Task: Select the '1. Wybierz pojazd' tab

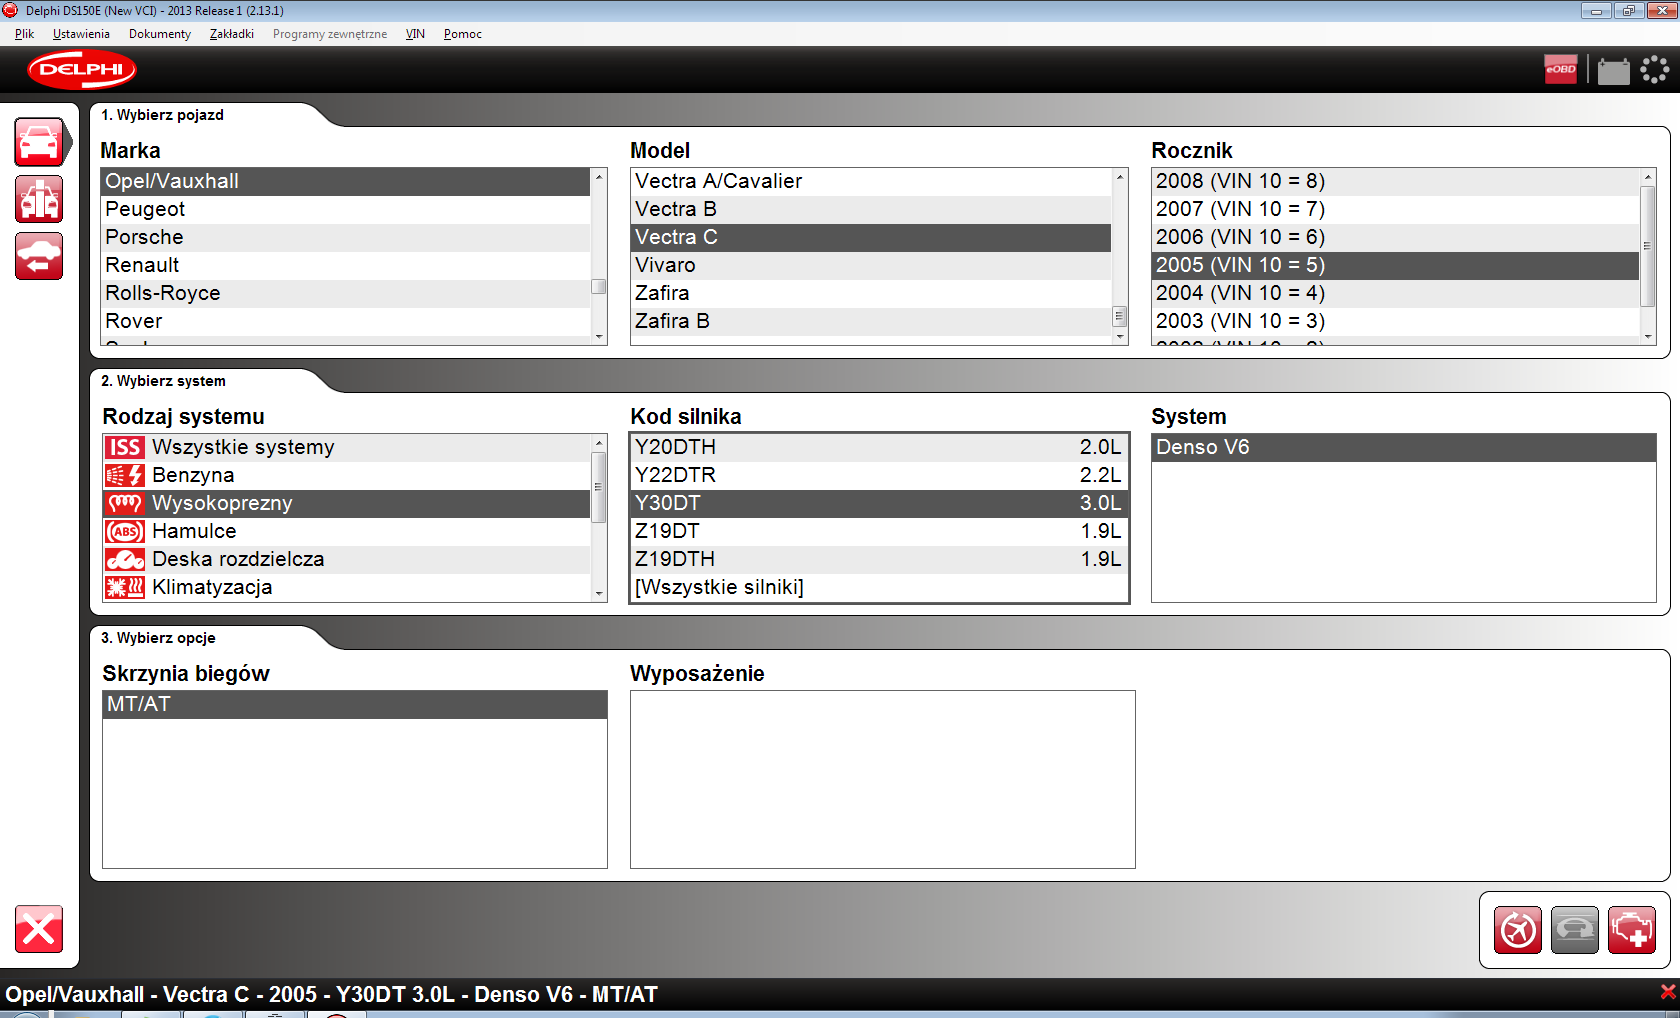Action: (162, 115)
